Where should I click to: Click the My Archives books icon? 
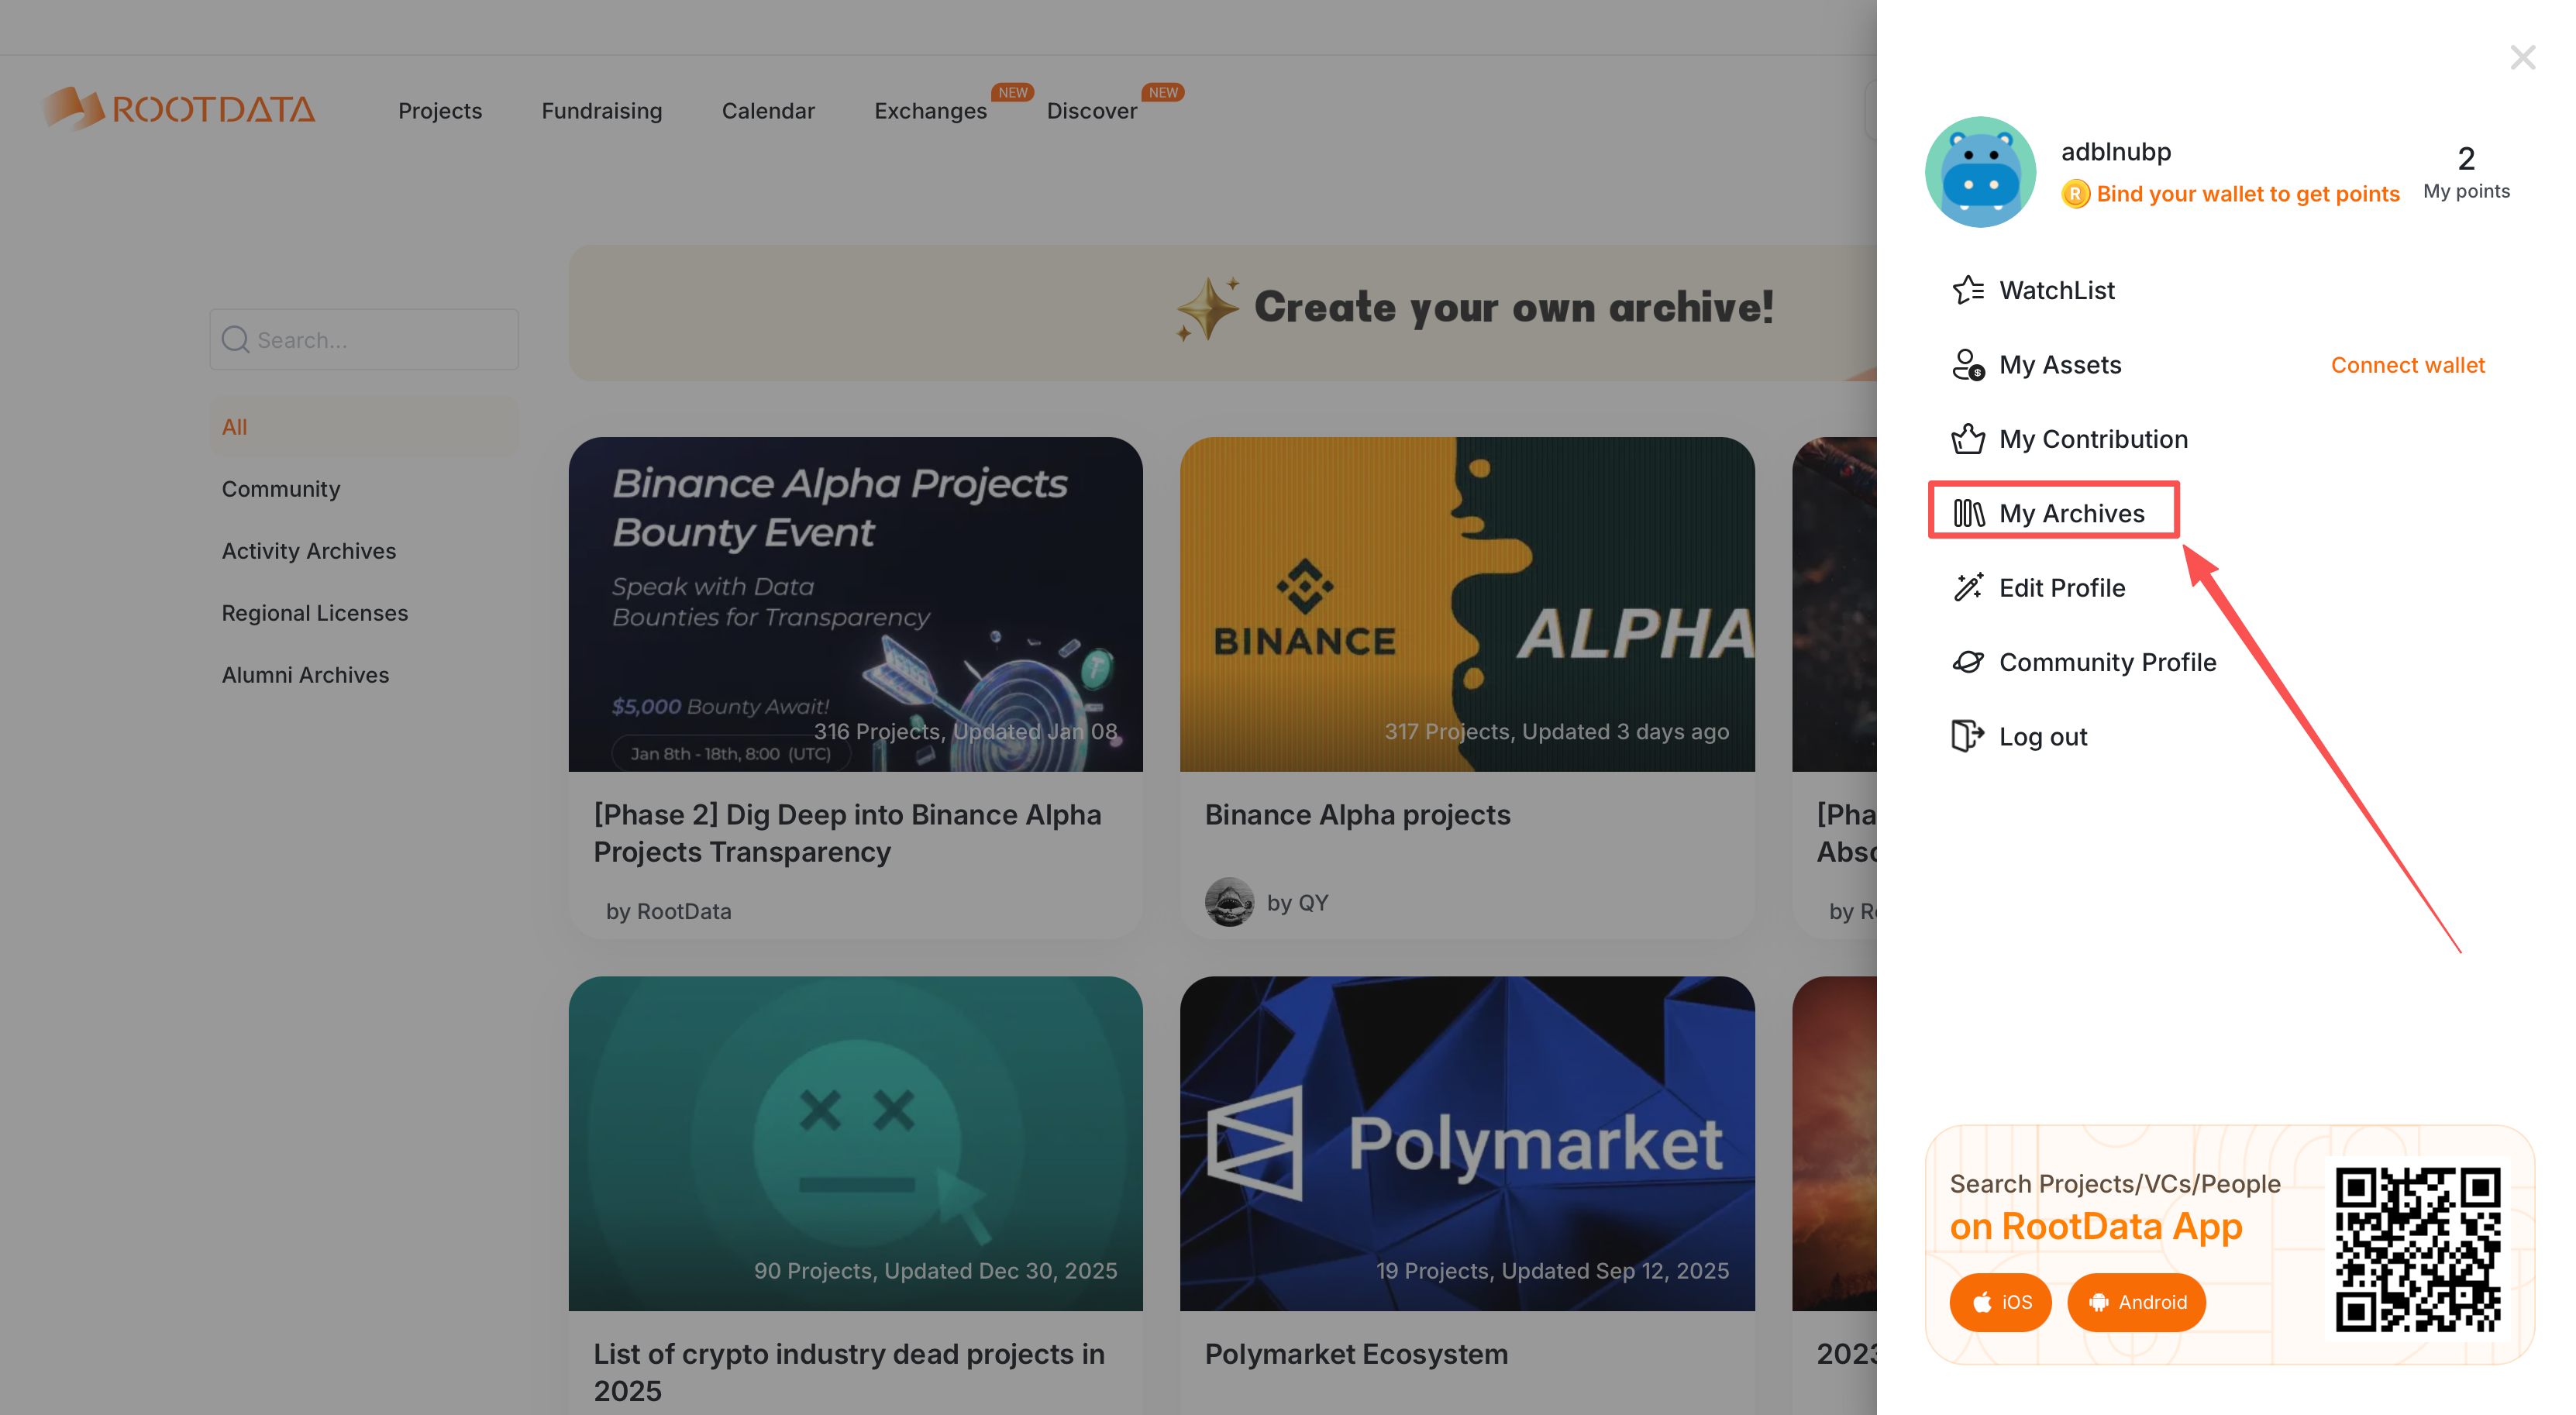click(1967, 513)
